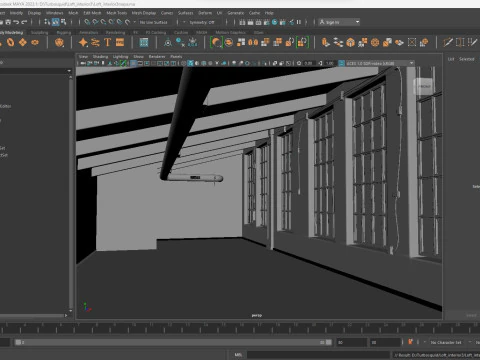Screen dimensions: 480x360
Task: Click the gamma value field
Action: click(x=330, y=63)
